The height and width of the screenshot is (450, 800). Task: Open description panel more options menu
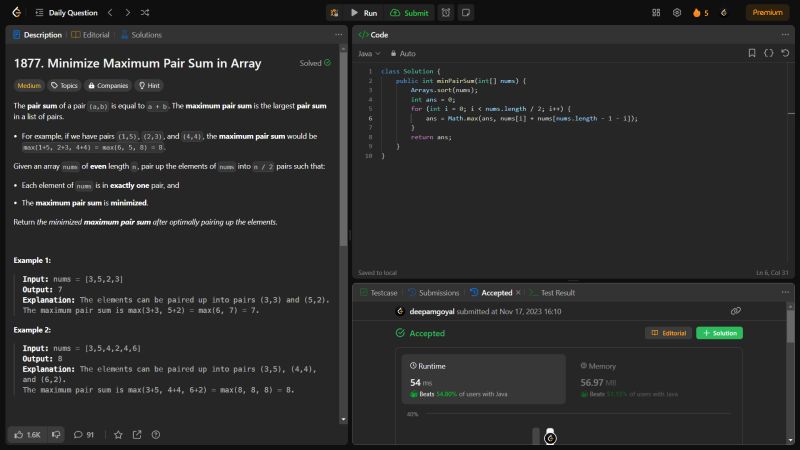pyautogui.click(x=339, y=35)
